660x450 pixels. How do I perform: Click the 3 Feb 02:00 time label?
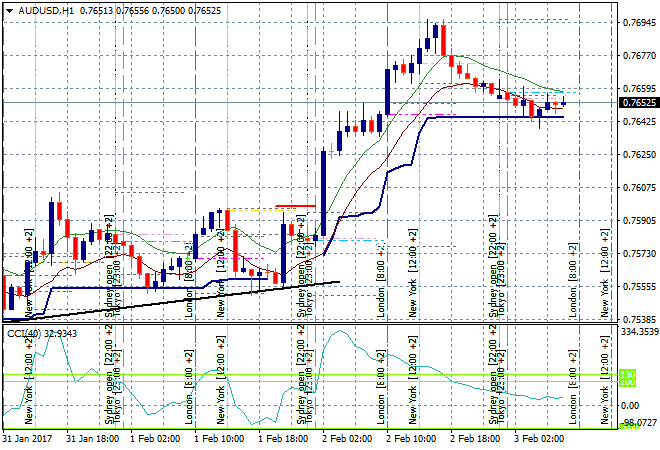(541, 438)
